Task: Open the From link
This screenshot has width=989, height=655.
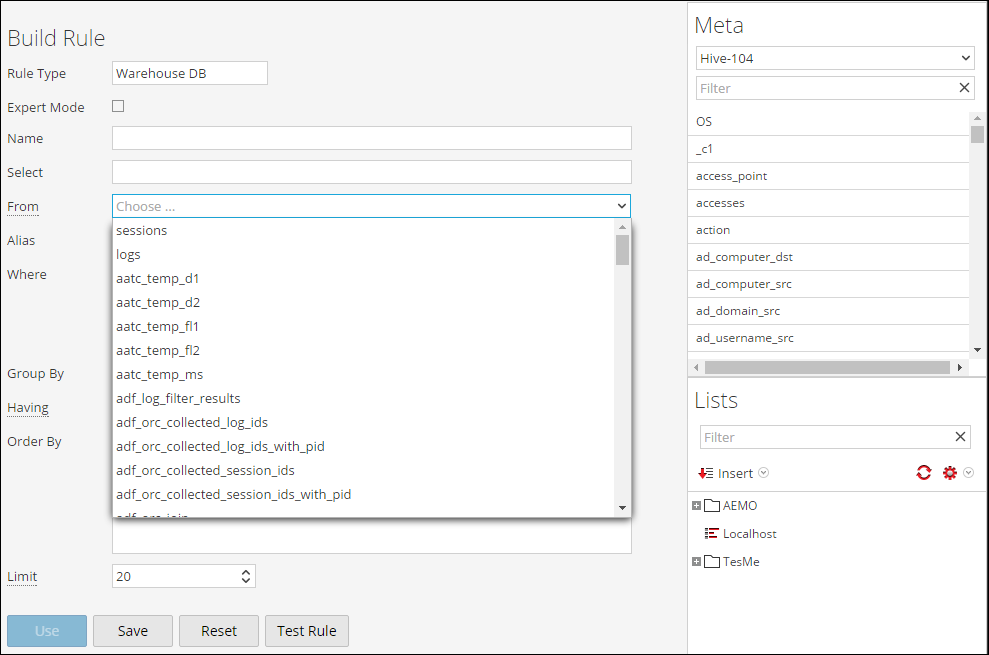Action: (x=22, y=206)
